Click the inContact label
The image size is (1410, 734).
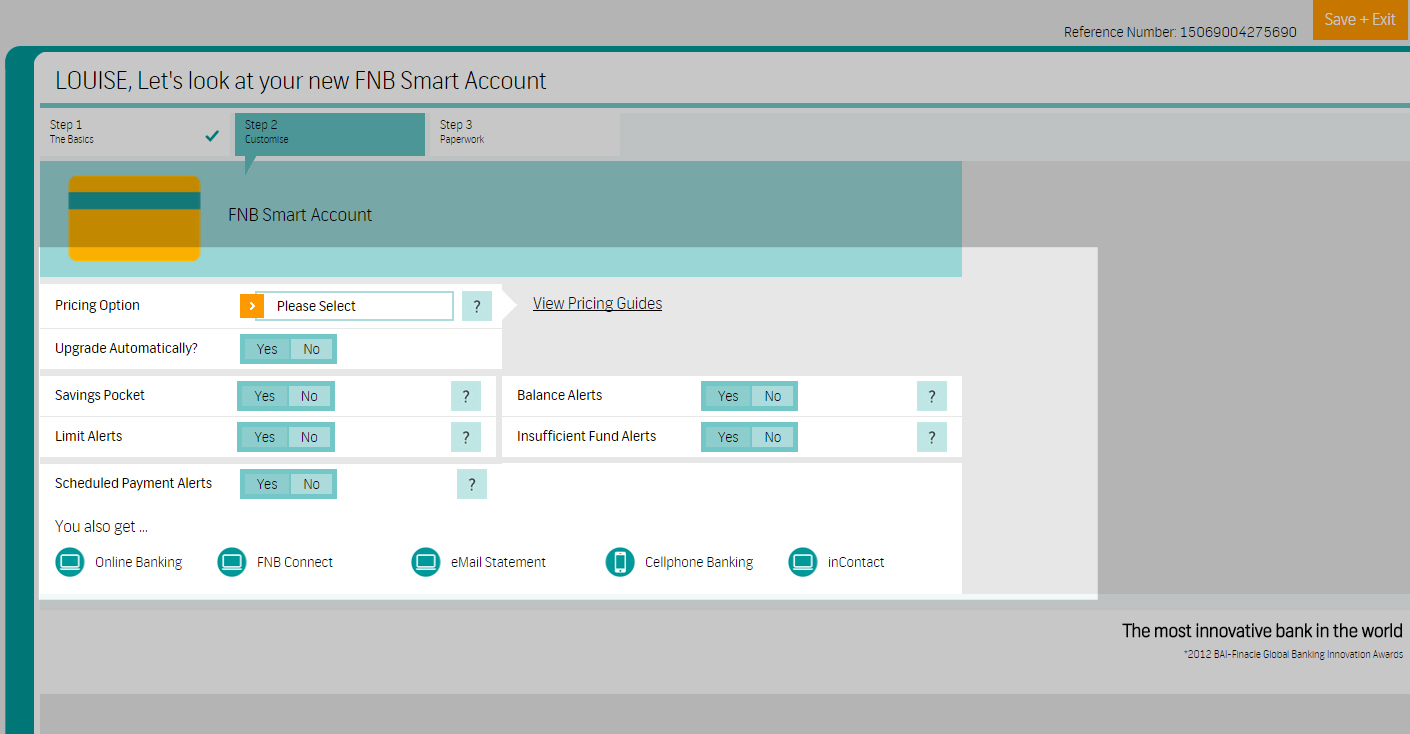click(x=856, y=562)
